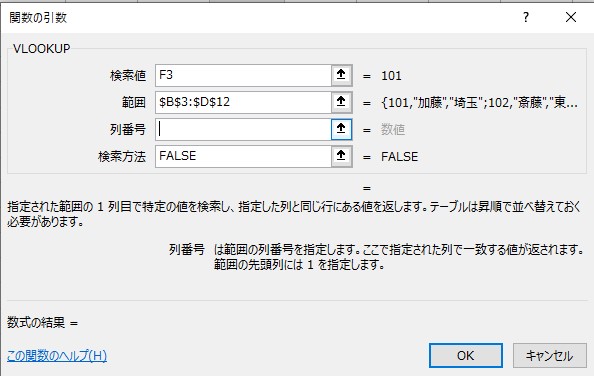Image resolution: width=594 pixels, height=376 pixels.
Task: Click the 101 result value
Action: click(391, 76)
